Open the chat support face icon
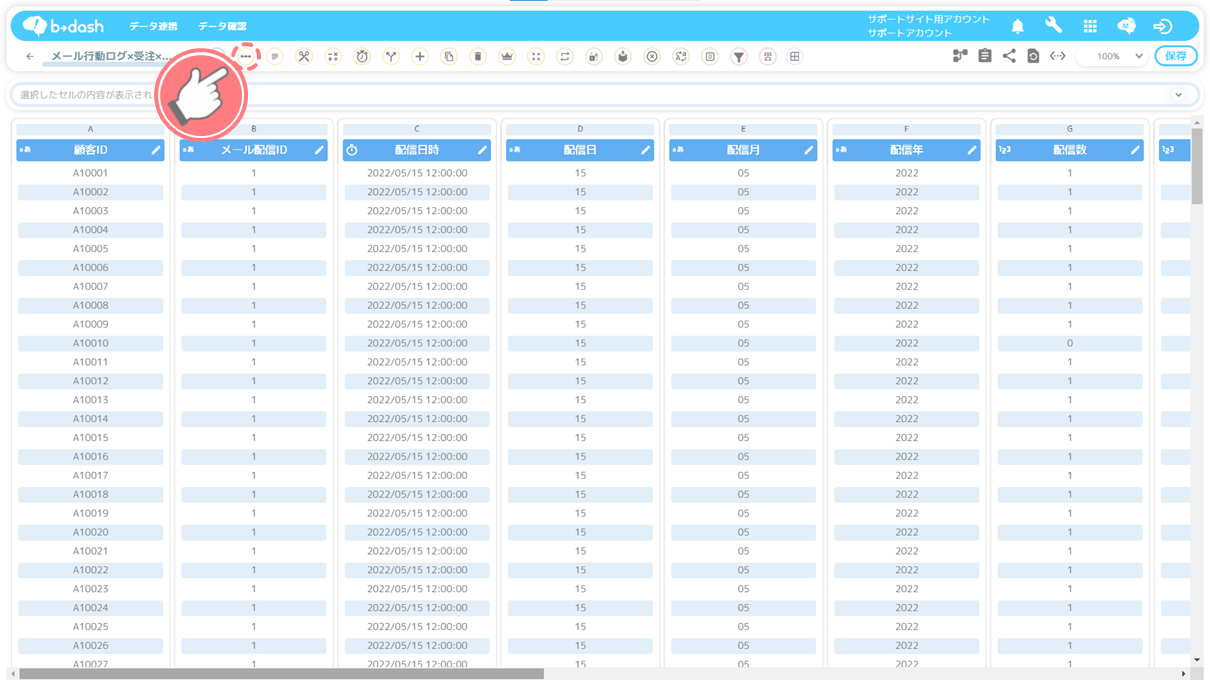The height and width of the screenshot is (680, 1210). pos(1126,26)
